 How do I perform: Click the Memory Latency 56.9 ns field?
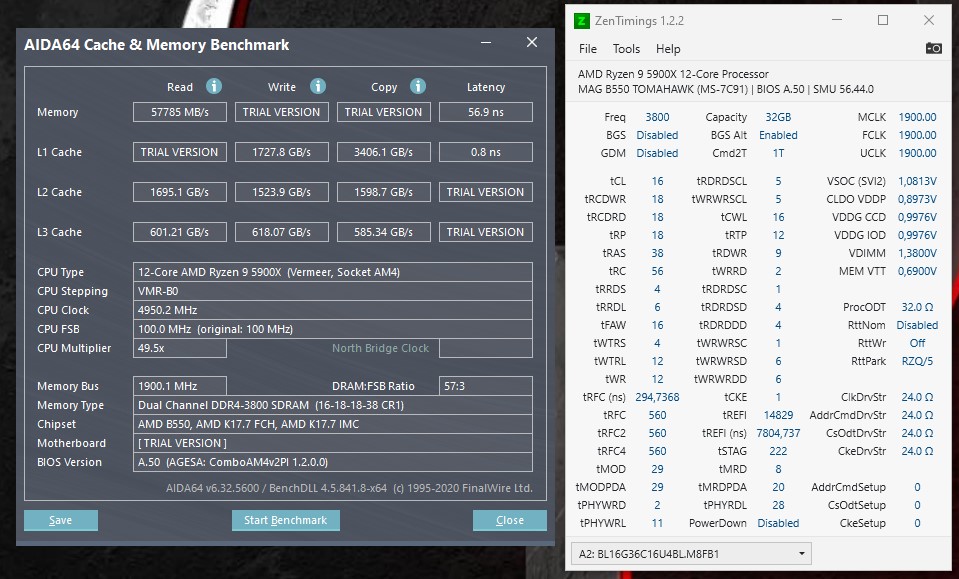tap(486, 112)
